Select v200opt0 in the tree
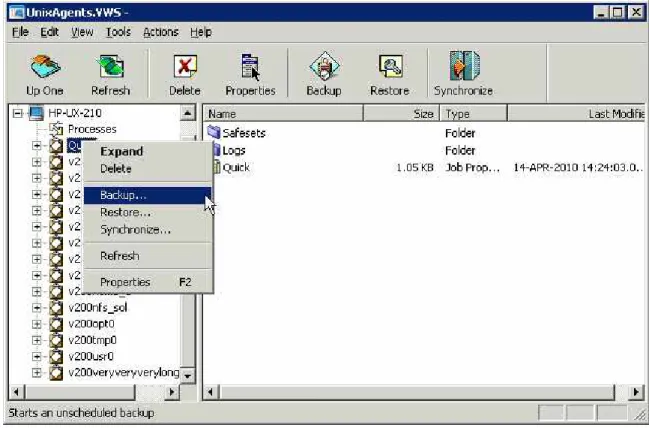 click(91, 324)
